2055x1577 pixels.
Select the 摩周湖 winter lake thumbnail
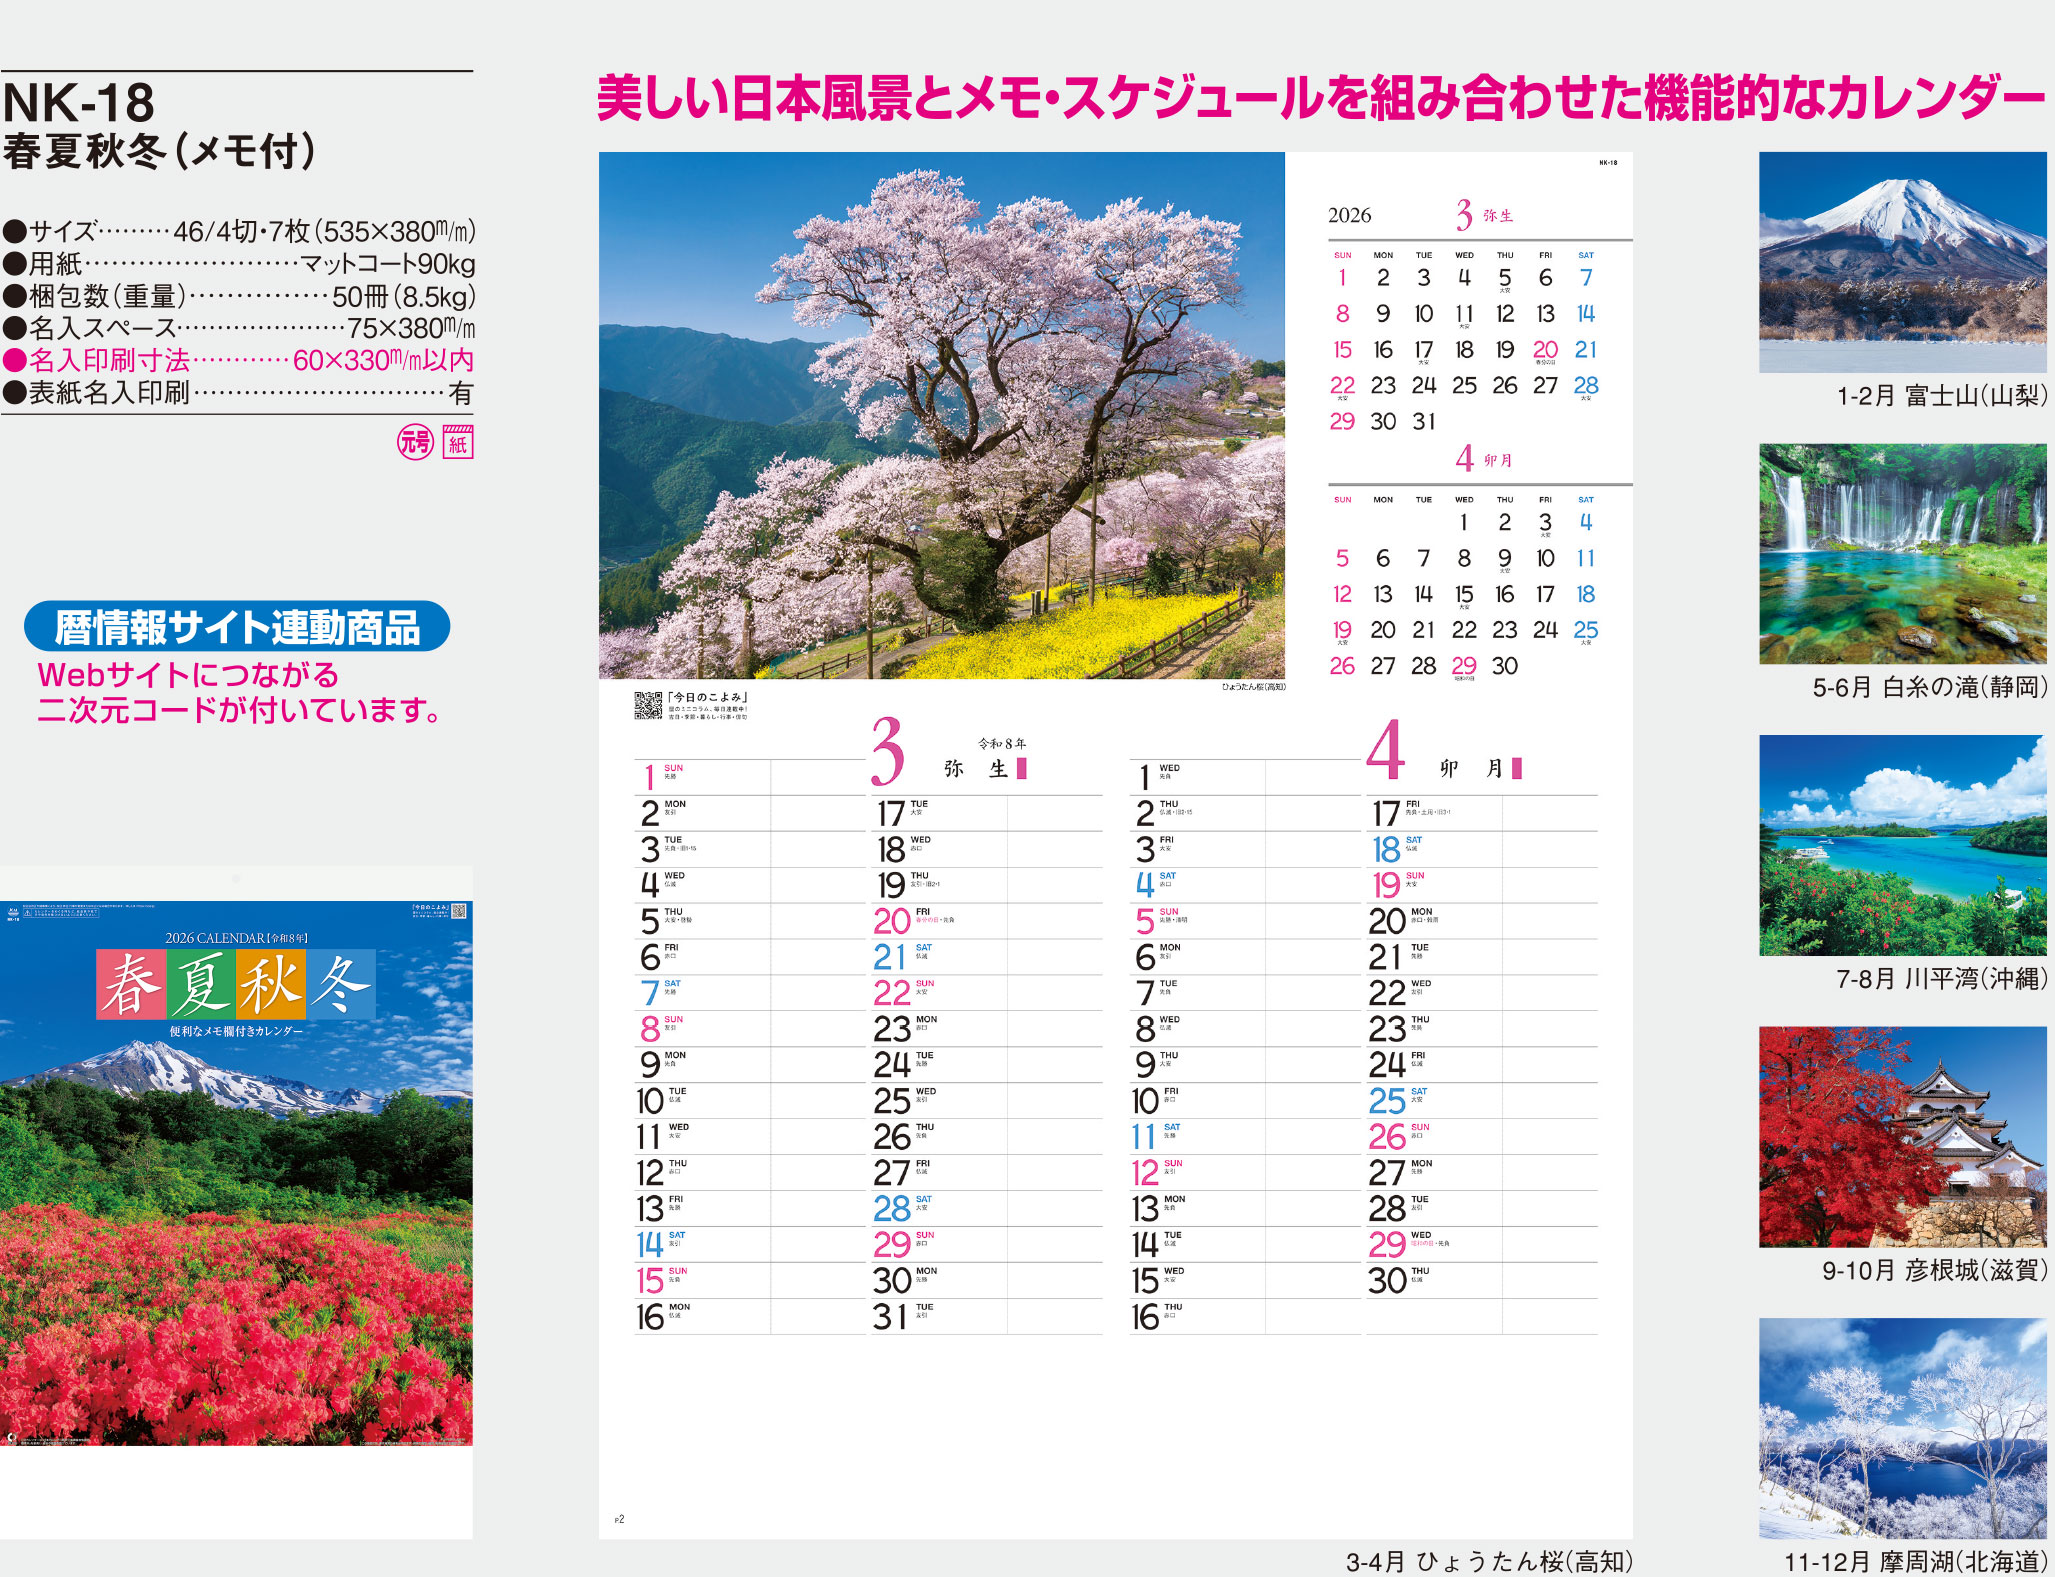(1903, 1428)
